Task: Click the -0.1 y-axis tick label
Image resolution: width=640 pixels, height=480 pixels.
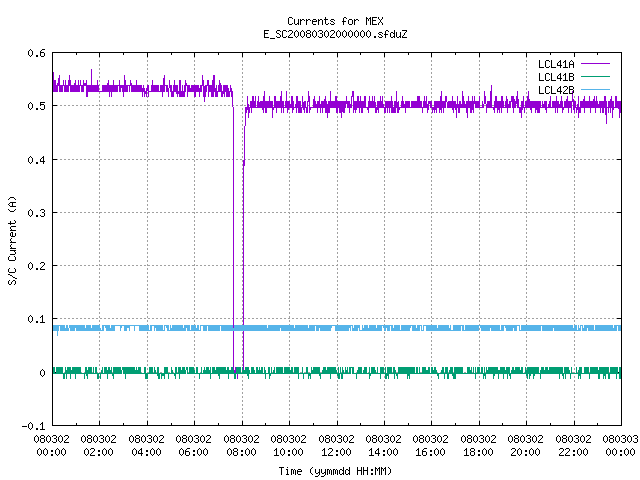Action: 33,426
